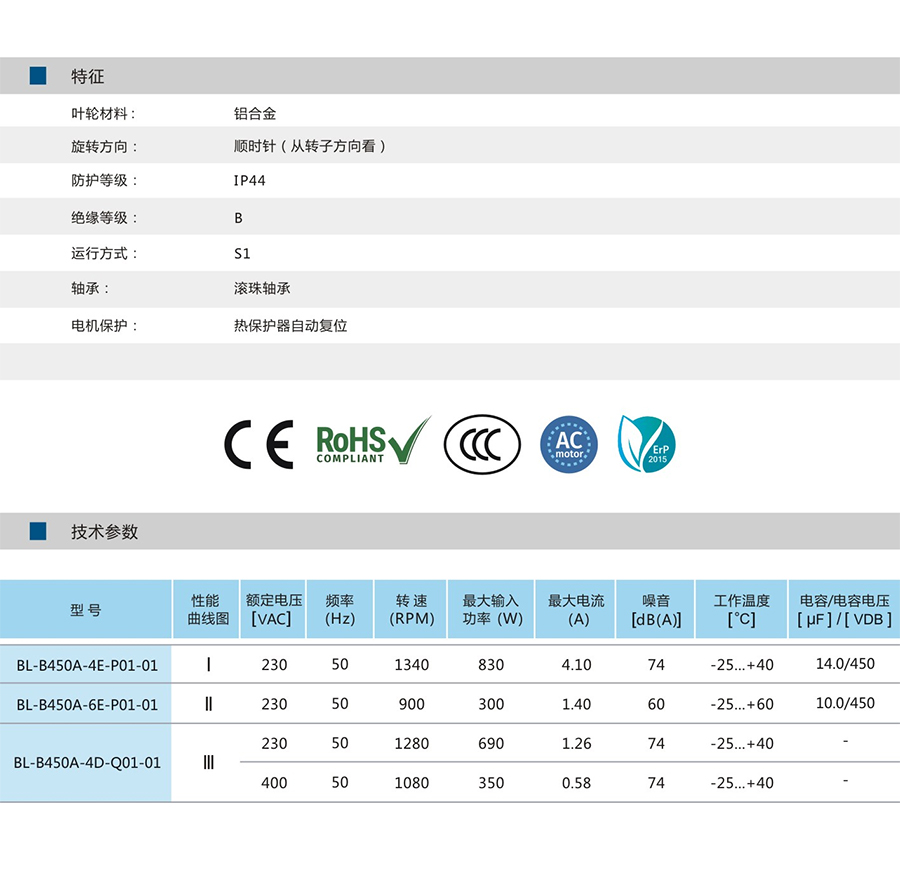Click the 最大输入功率 (W) column header

(x=491, y=610)
